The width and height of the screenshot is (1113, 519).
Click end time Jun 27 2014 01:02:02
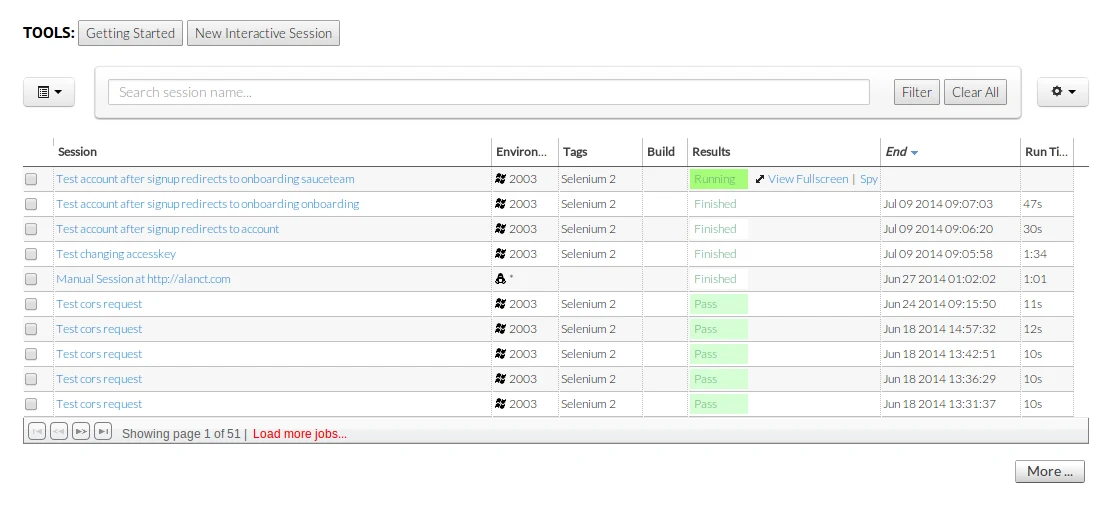point(939,279)
